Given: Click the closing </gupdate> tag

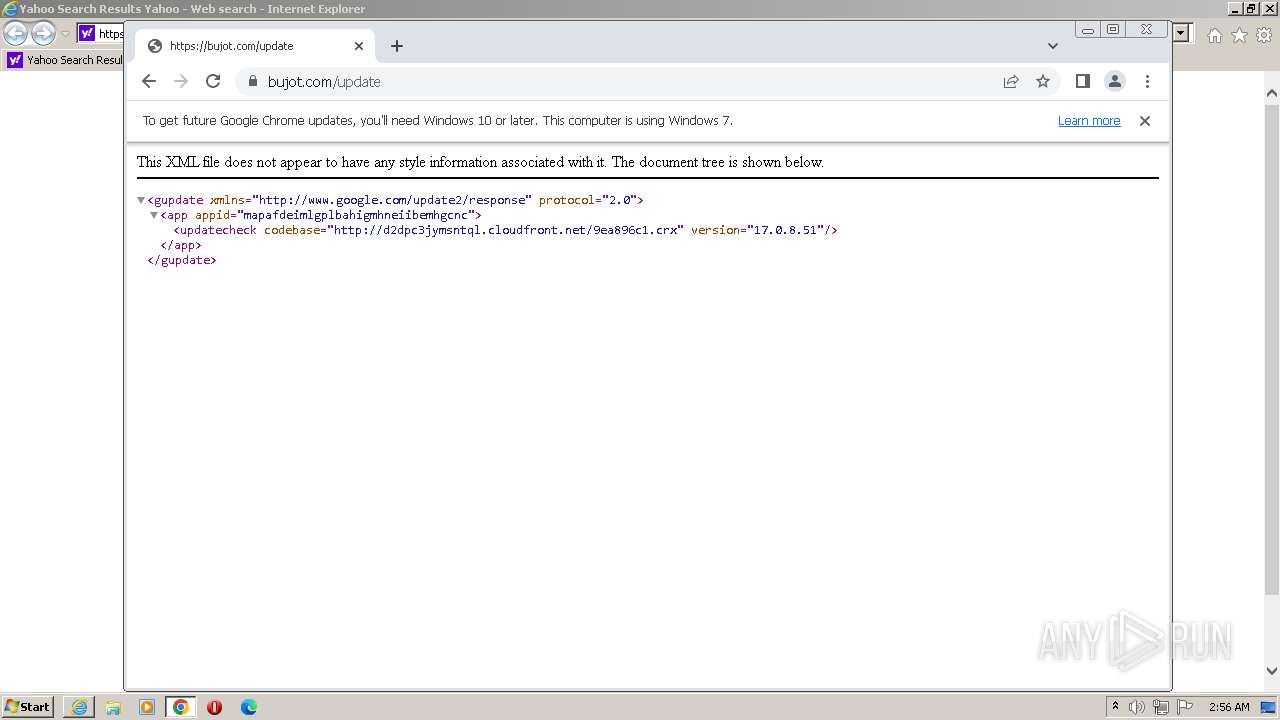Looking at the screenshot, I should click(182, 260).
